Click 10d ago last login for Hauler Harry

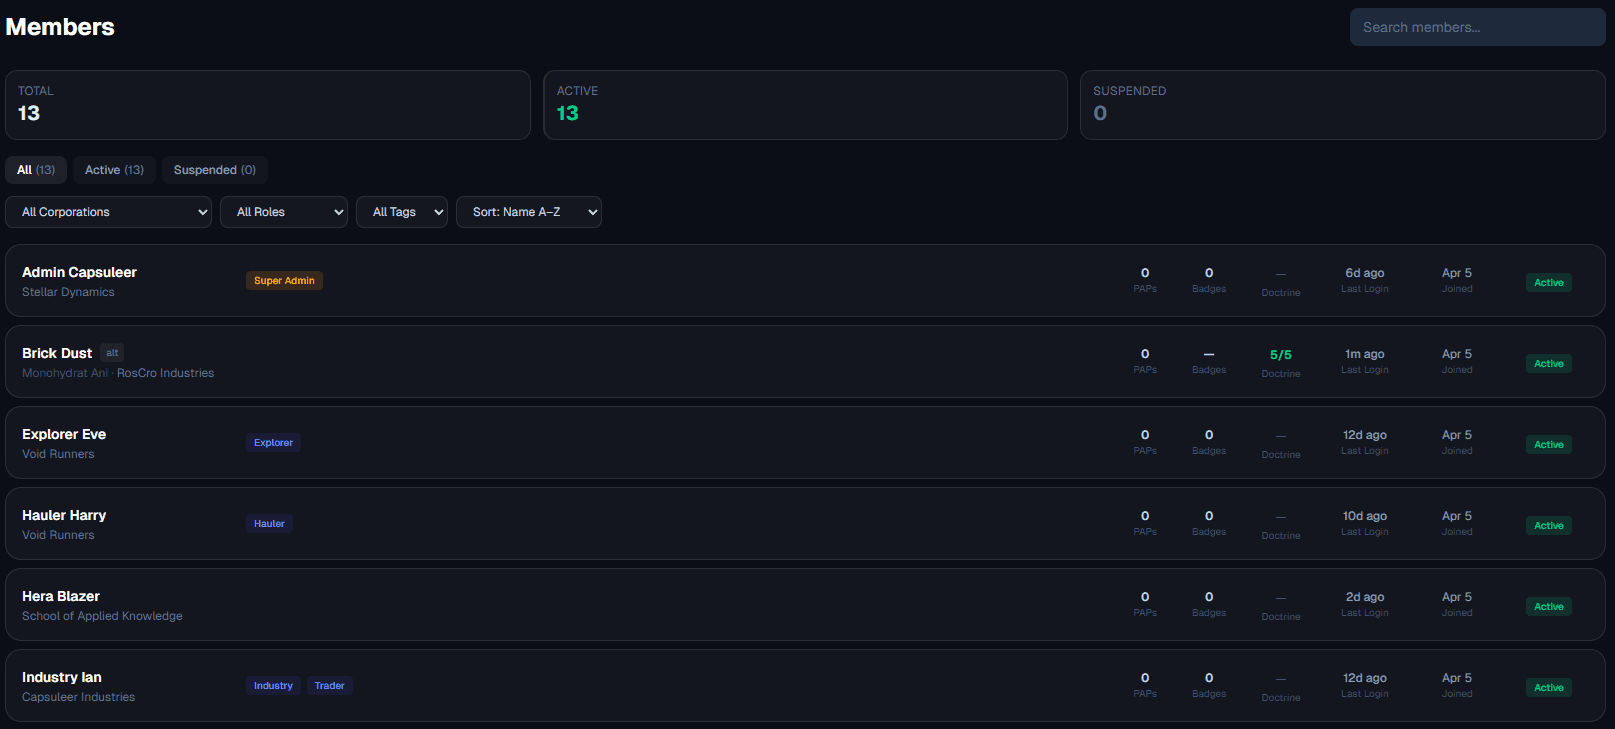[1365, 516]
